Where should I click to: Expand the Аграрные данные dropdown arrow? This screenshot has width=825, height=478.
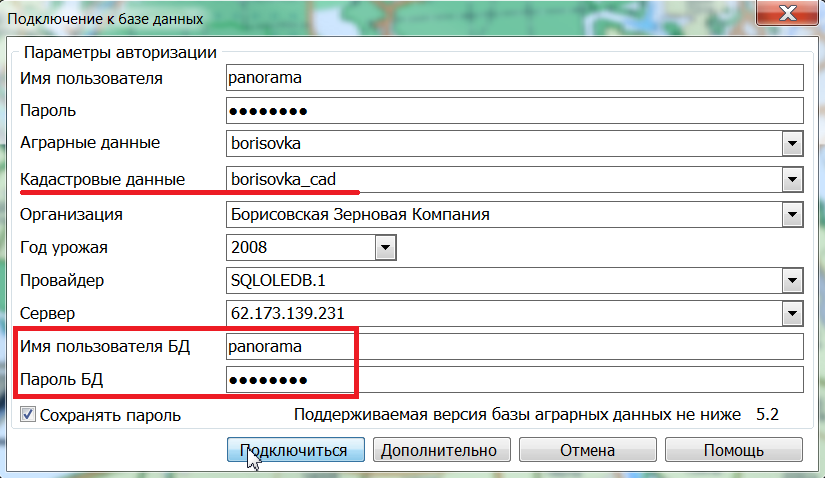point(793,145)
